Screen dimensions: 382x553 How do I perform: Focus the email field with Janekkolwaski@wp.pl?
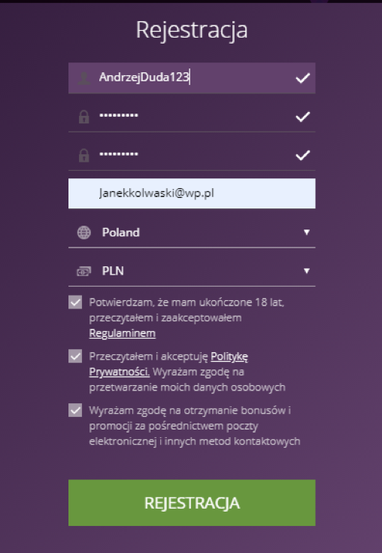(192, 193)
